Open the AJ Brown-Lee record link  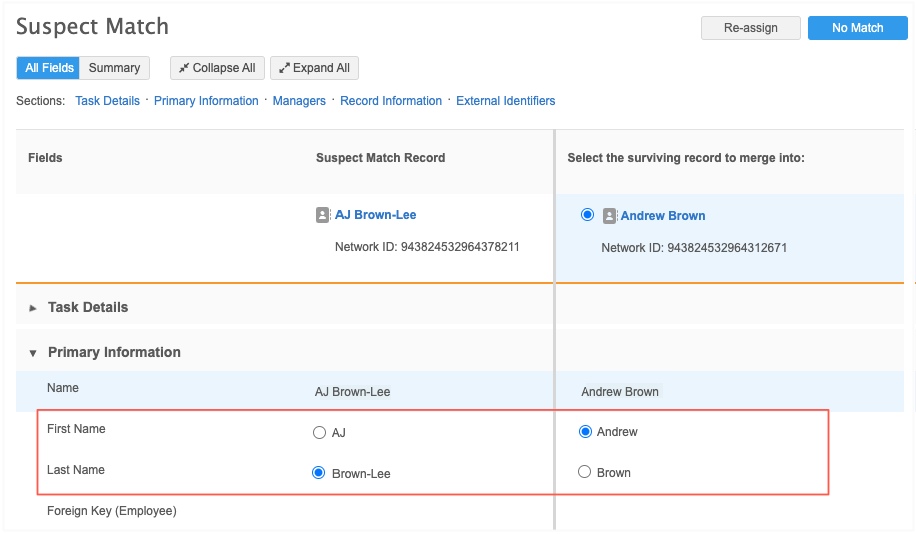click(x=375, y=215)
